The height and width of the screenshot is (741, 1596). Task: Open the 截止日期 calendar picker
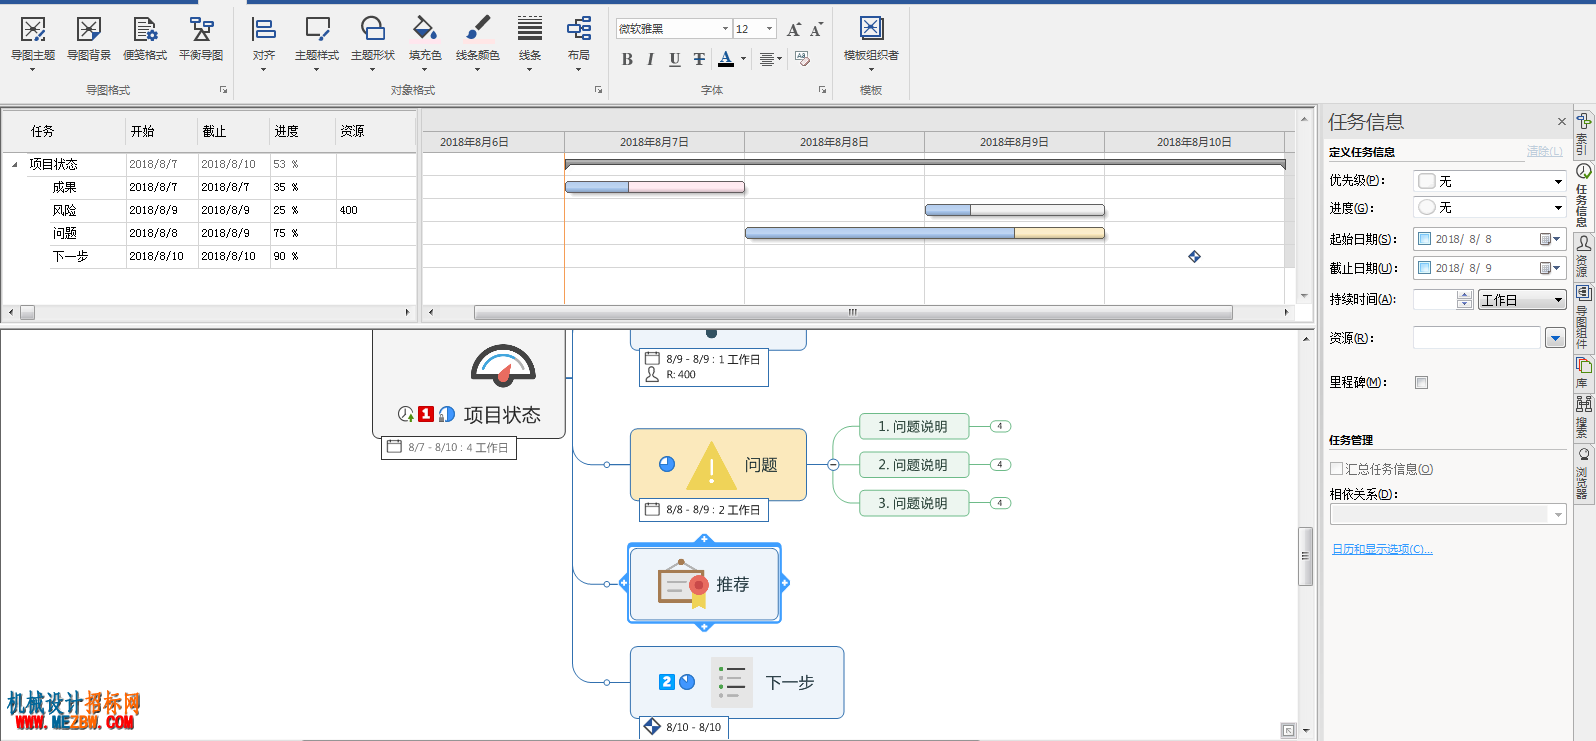(1550, 268)
